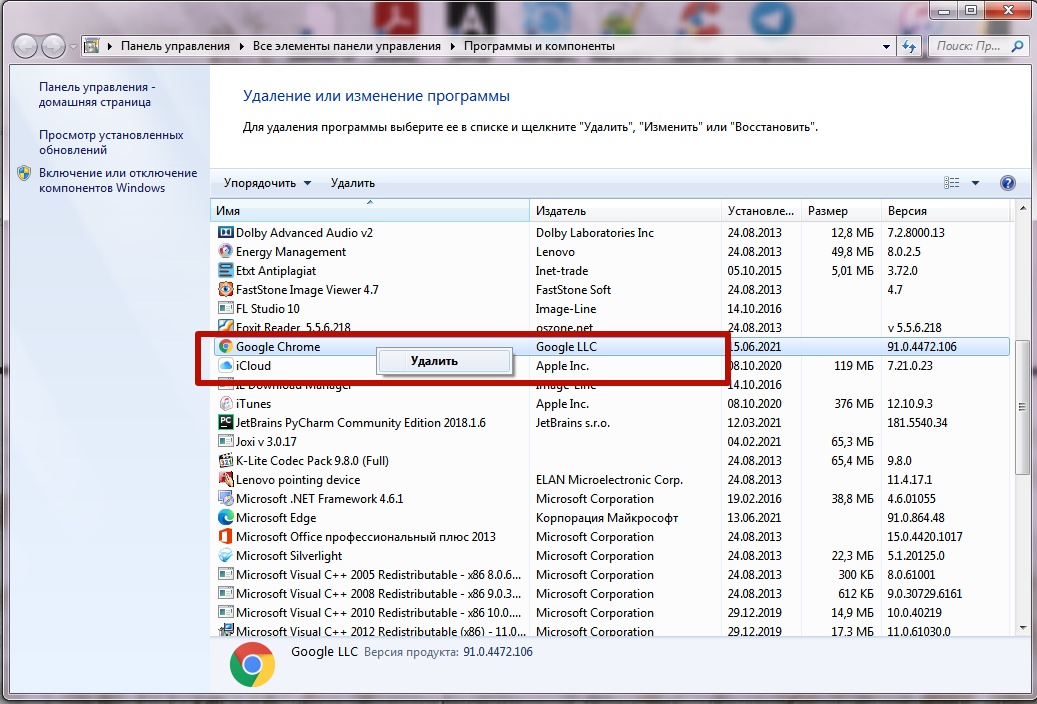Click the Dolby Advanced Audio v2 icon
This screenshot has width=1037, height=704.
226,233
